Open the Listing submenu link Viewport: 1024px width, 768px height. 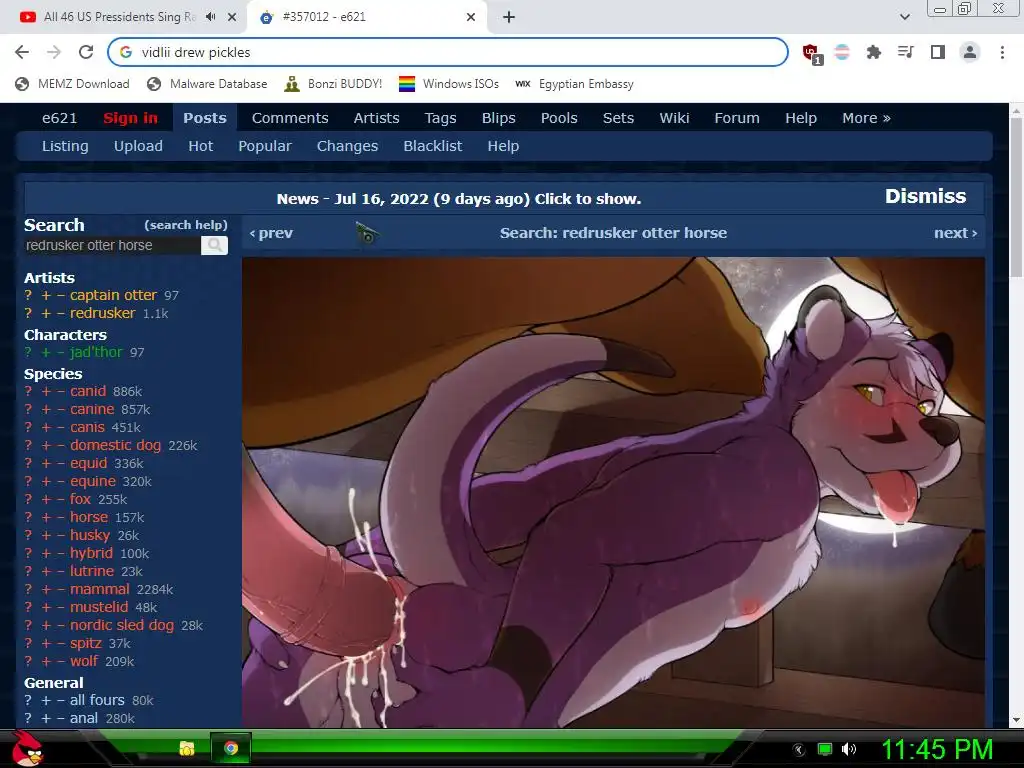[x=65, y=146]
